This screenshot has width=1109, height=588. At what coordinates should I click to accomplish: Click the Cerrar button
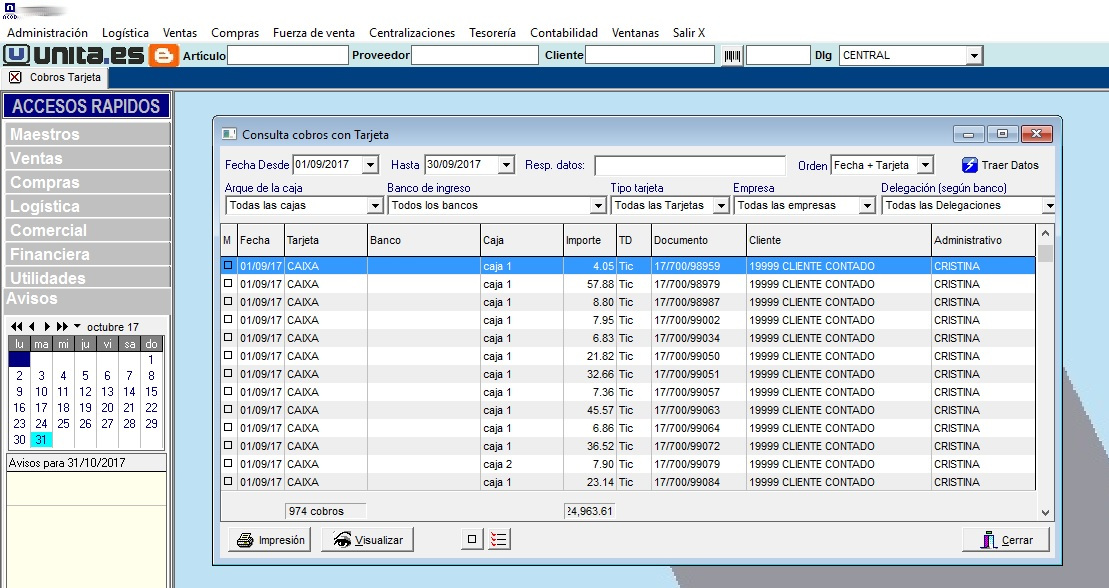[x=1006, y=540]
